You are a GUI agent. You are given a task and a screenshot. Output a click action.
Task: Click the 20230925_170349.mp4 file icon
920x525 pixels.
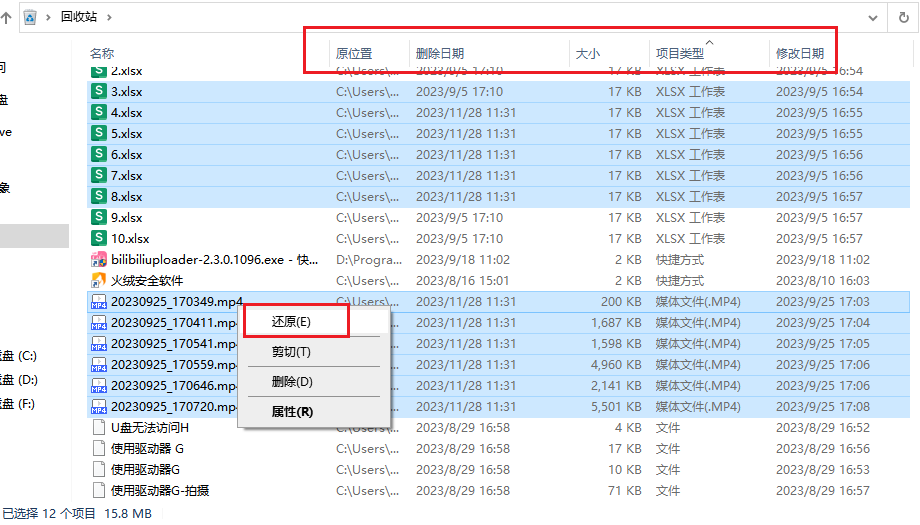point(99,302)
